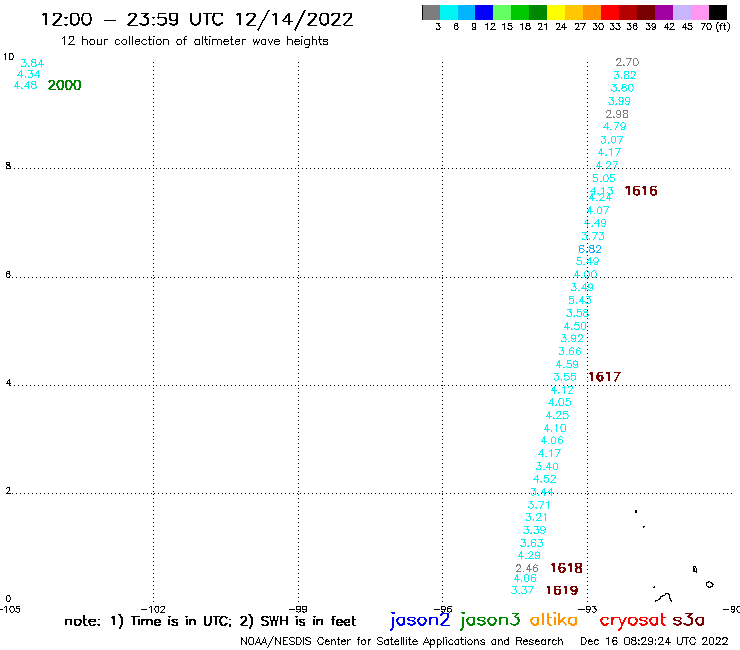Click the 'cryosat' satellite legend name
Viewport: 740px width, 650px height.
633,620
